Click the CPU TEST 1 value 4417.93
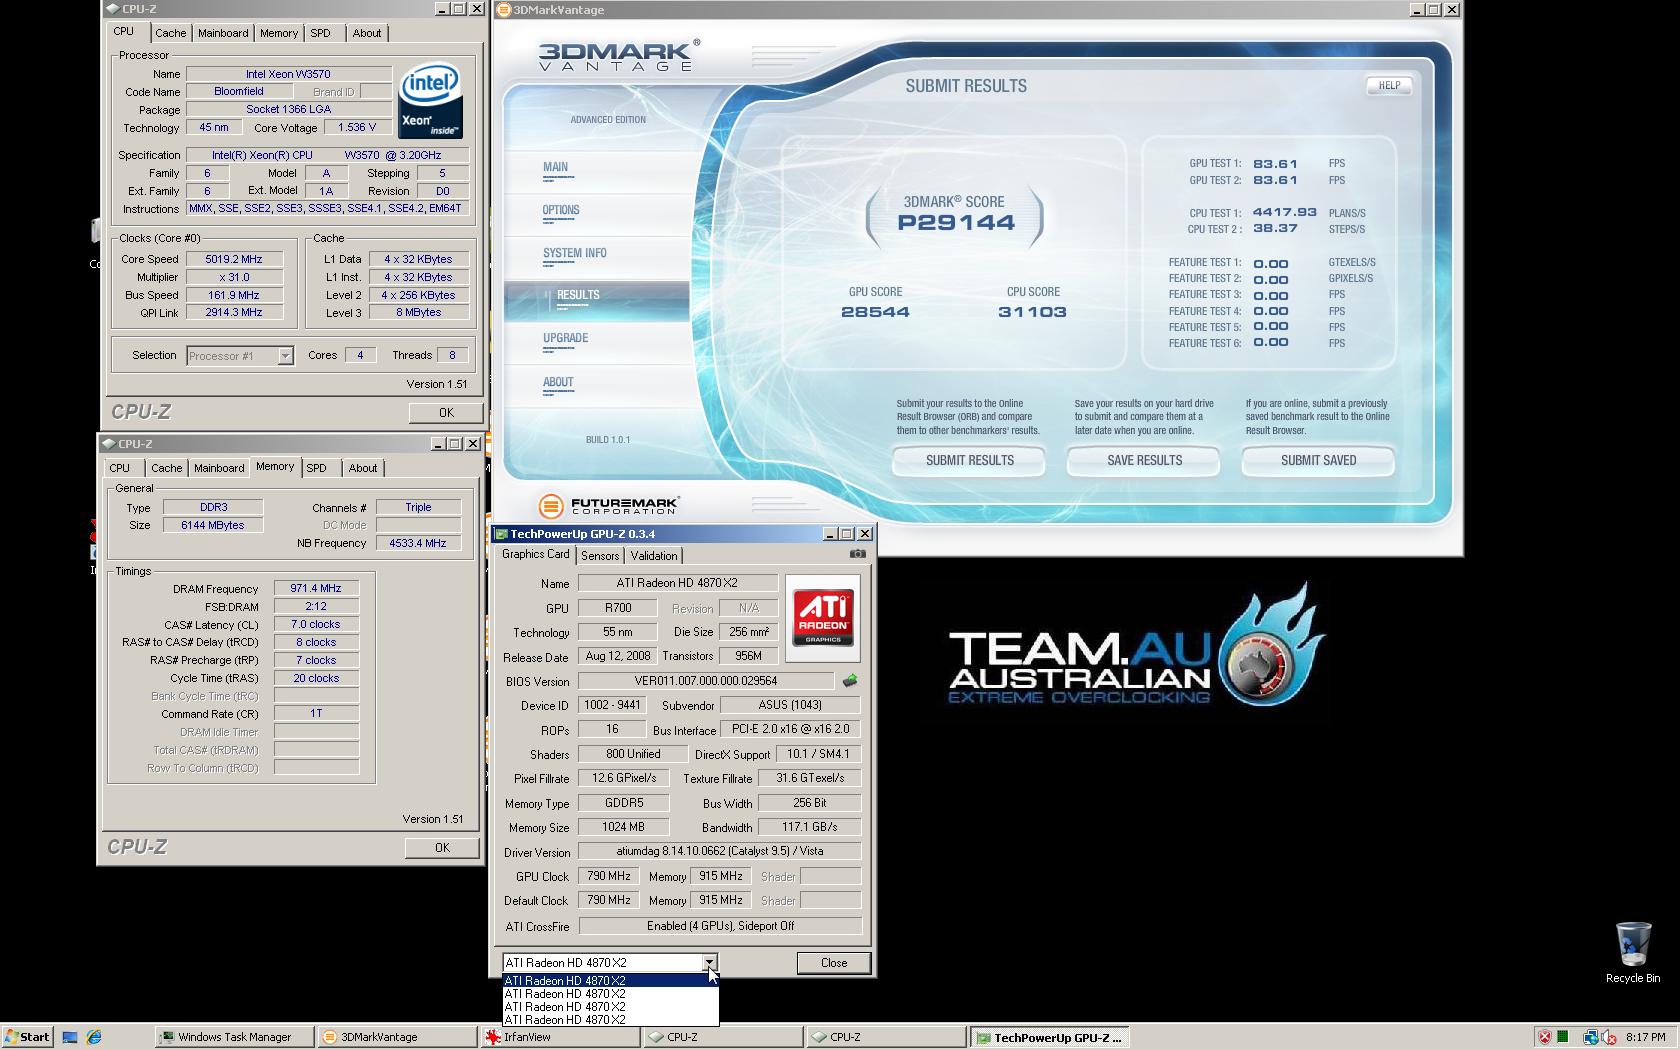The image size is (1680, 1050). [1285, 212]
